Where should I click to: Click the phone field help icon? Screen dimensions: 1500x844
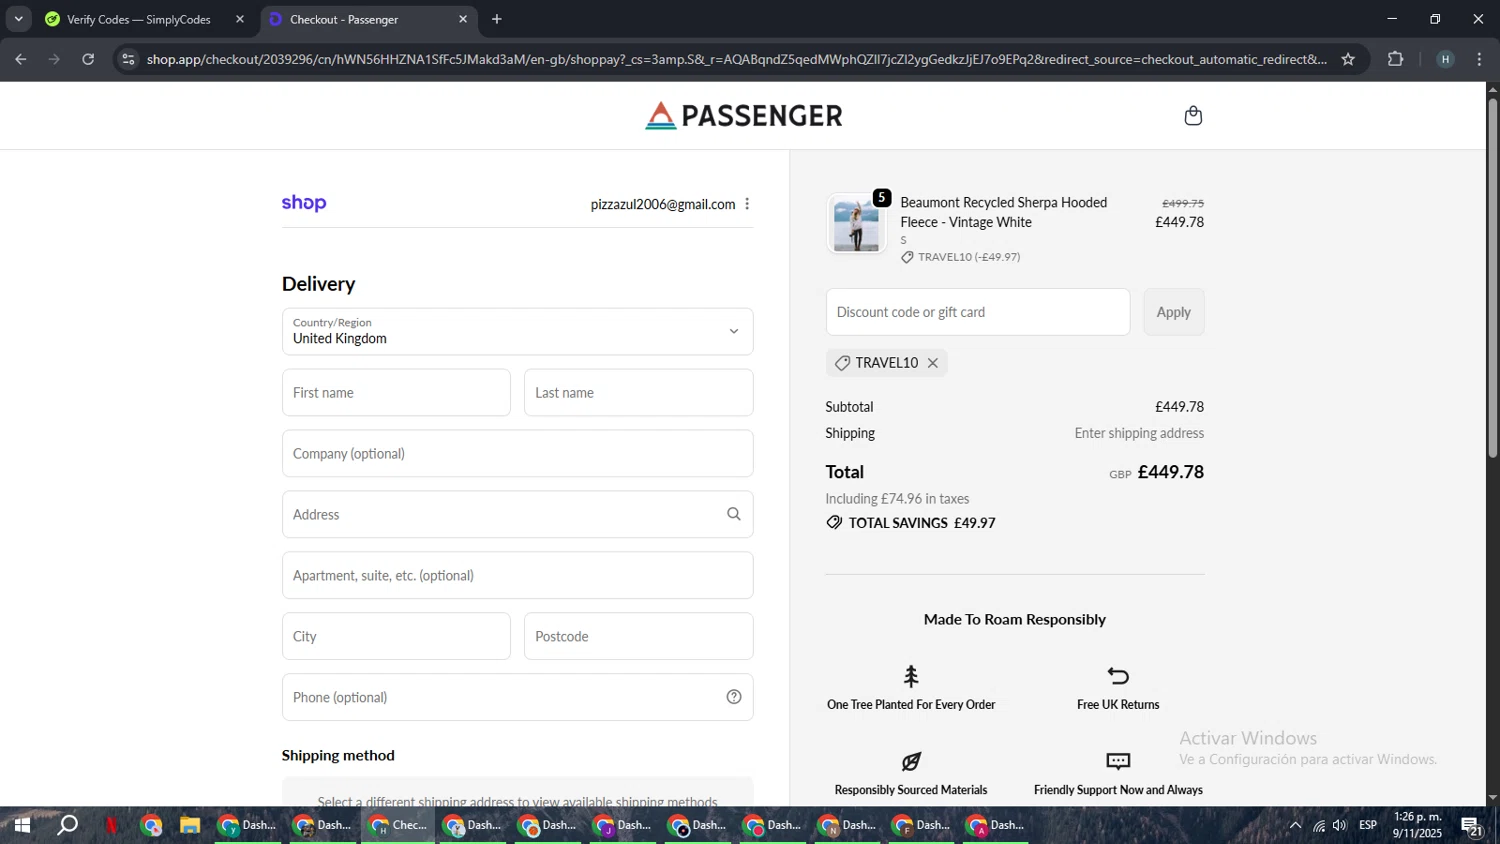(734, 697)
